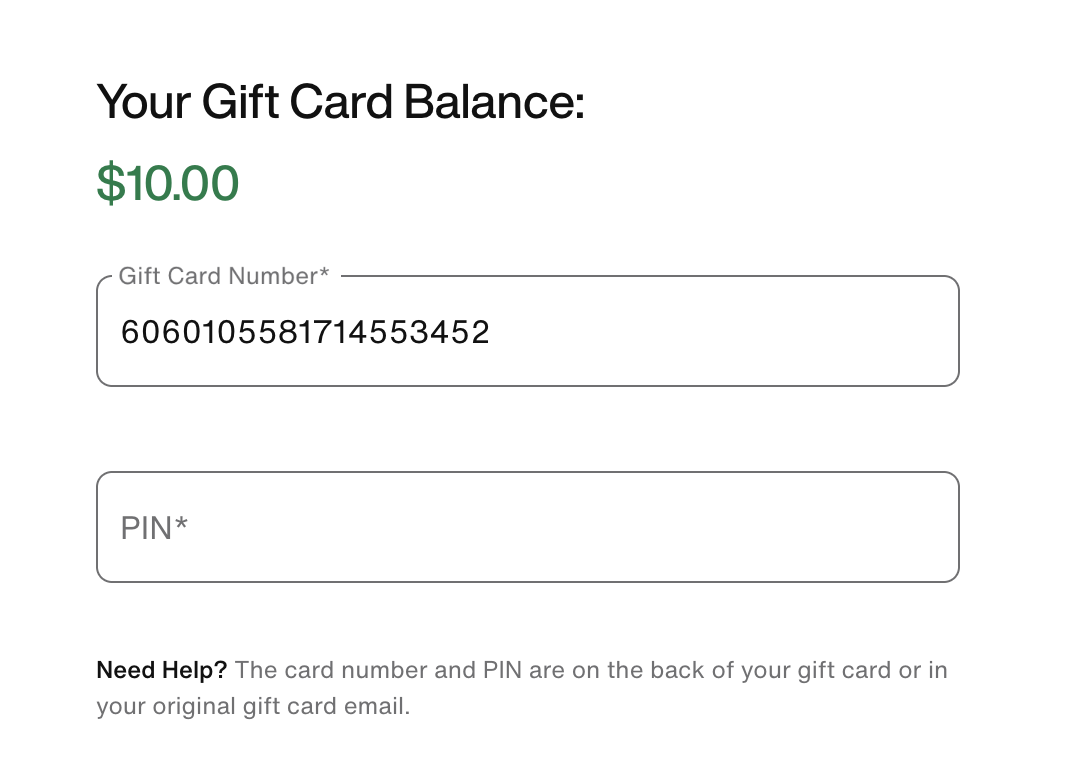Viewport: 1090px width, 768px height.
Task: Click empty space right of the card number digits
Action: 720,332
